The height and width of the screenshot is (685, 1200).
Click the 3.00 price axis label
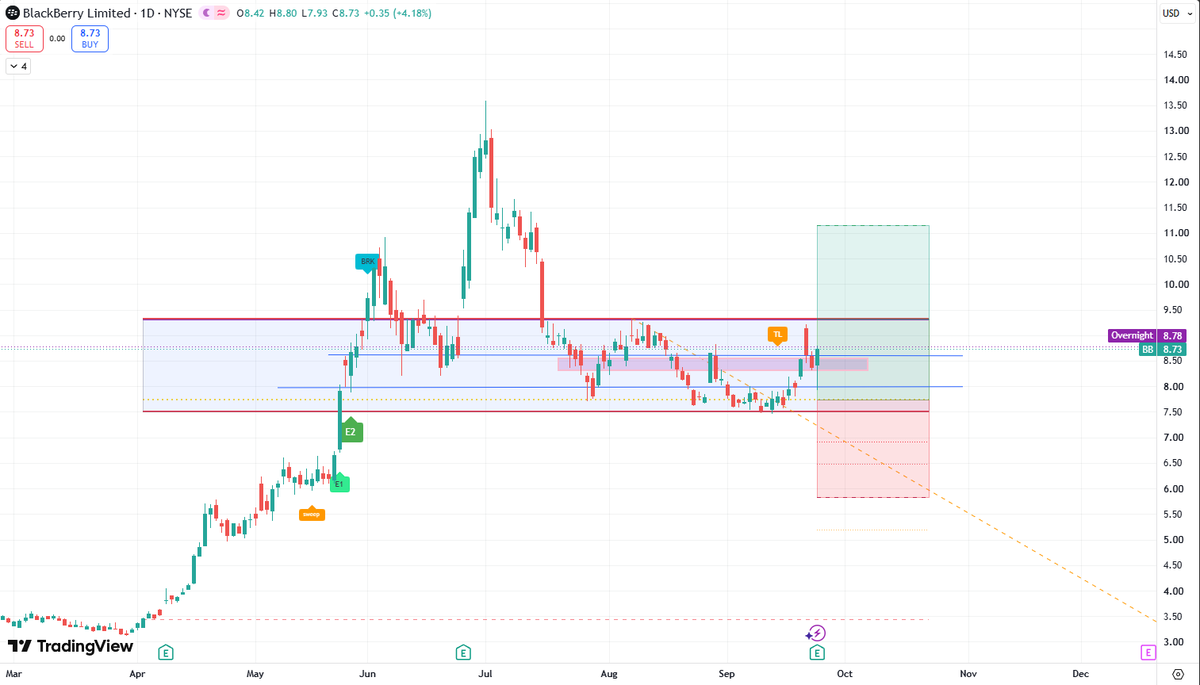pos(1175,642)
